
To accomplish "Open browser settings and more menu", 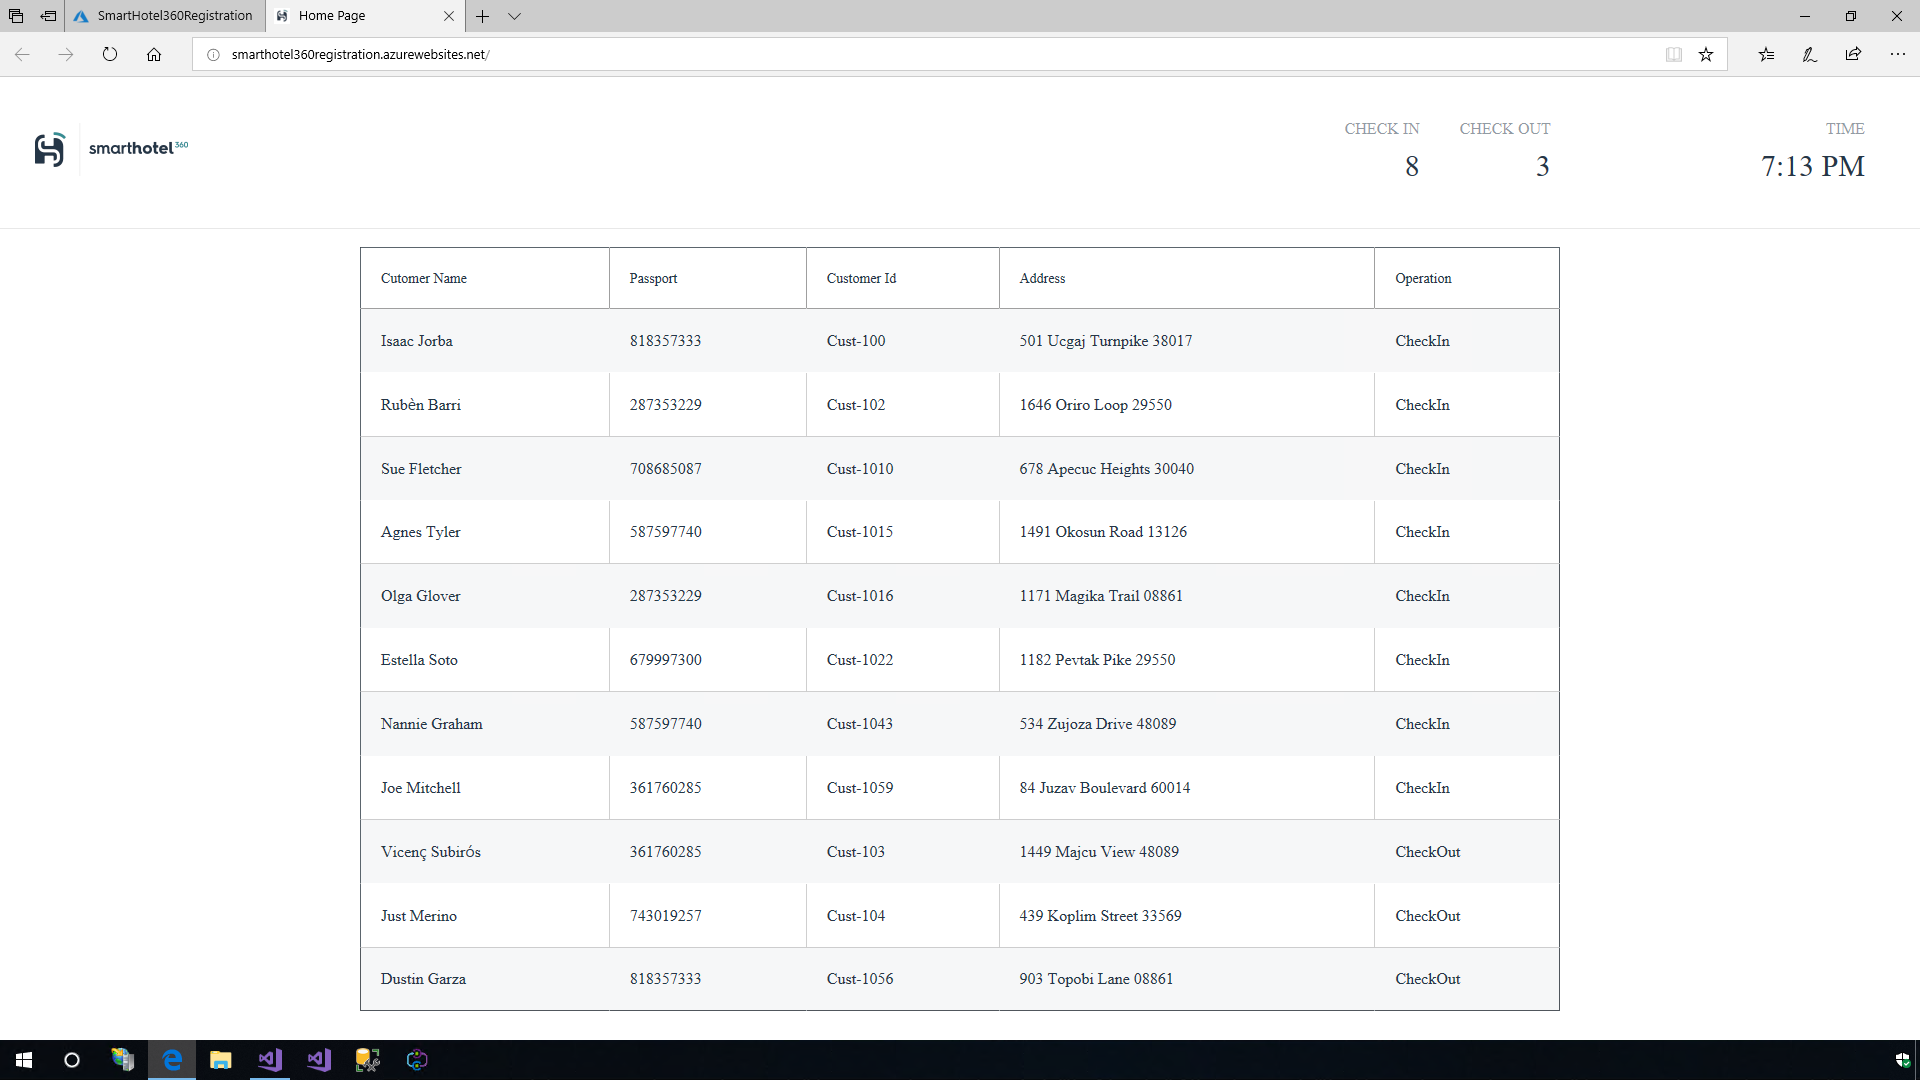I will click(x=1897, y=55).
